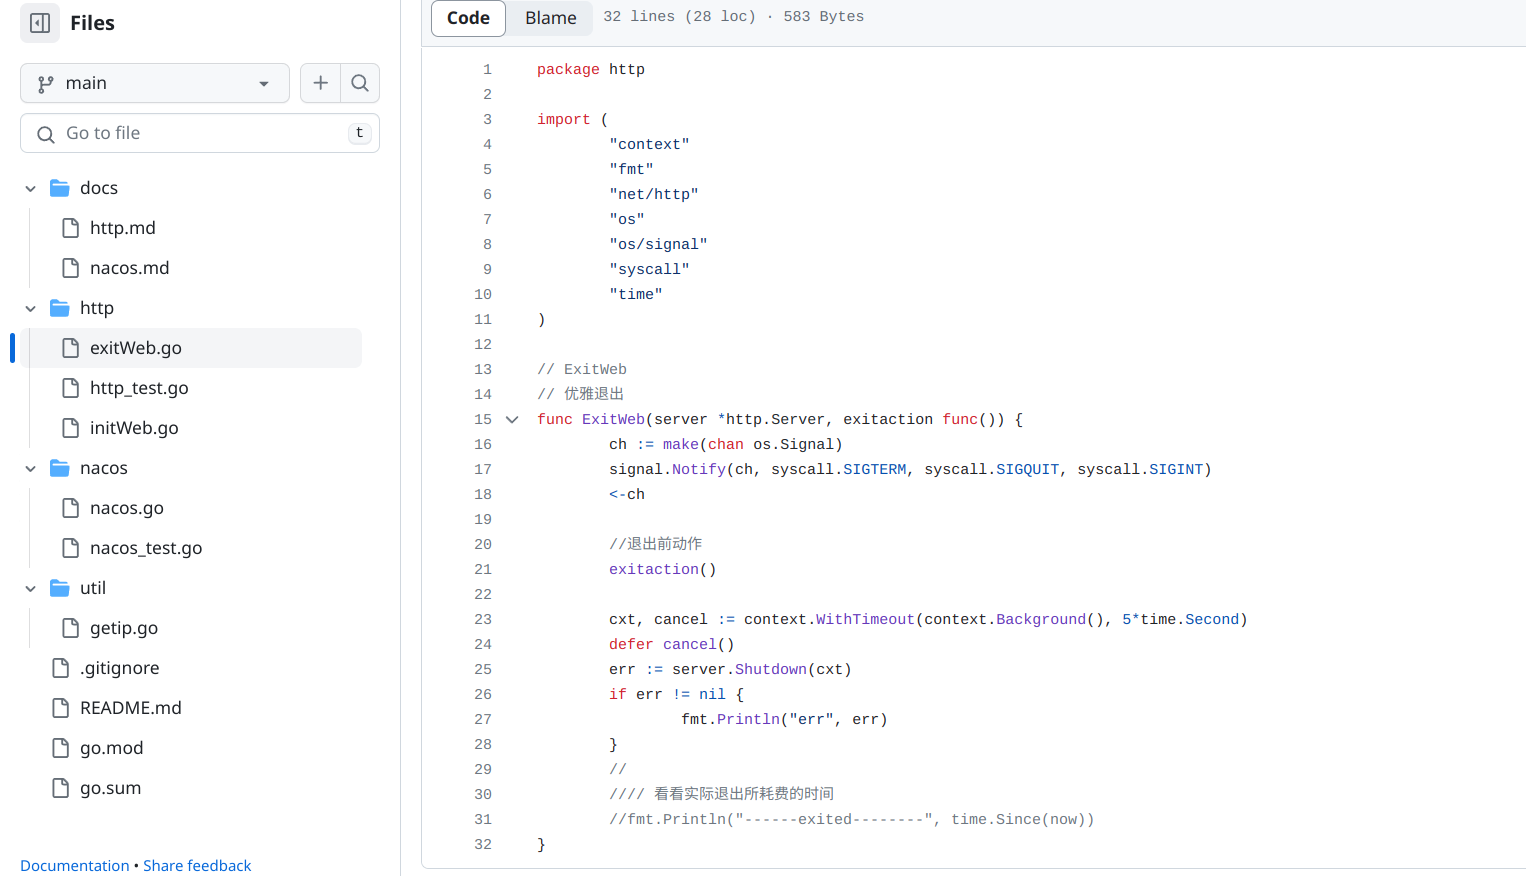The width and height of the screenshot is (1526, 876).
Task: Click line number 1
Action: pos(488,70)
